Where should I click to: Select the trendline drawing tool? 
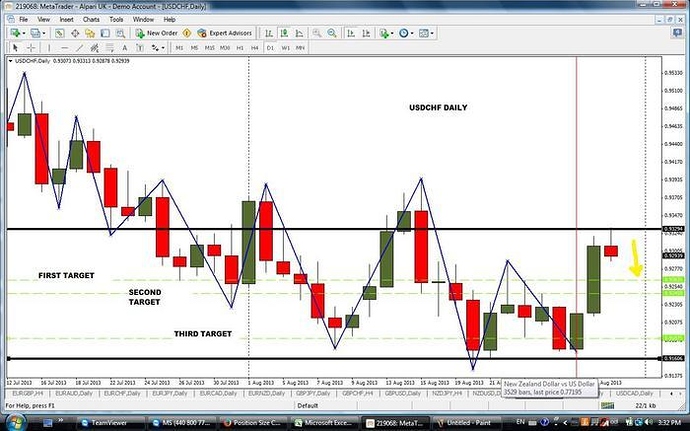pos(80,48)
